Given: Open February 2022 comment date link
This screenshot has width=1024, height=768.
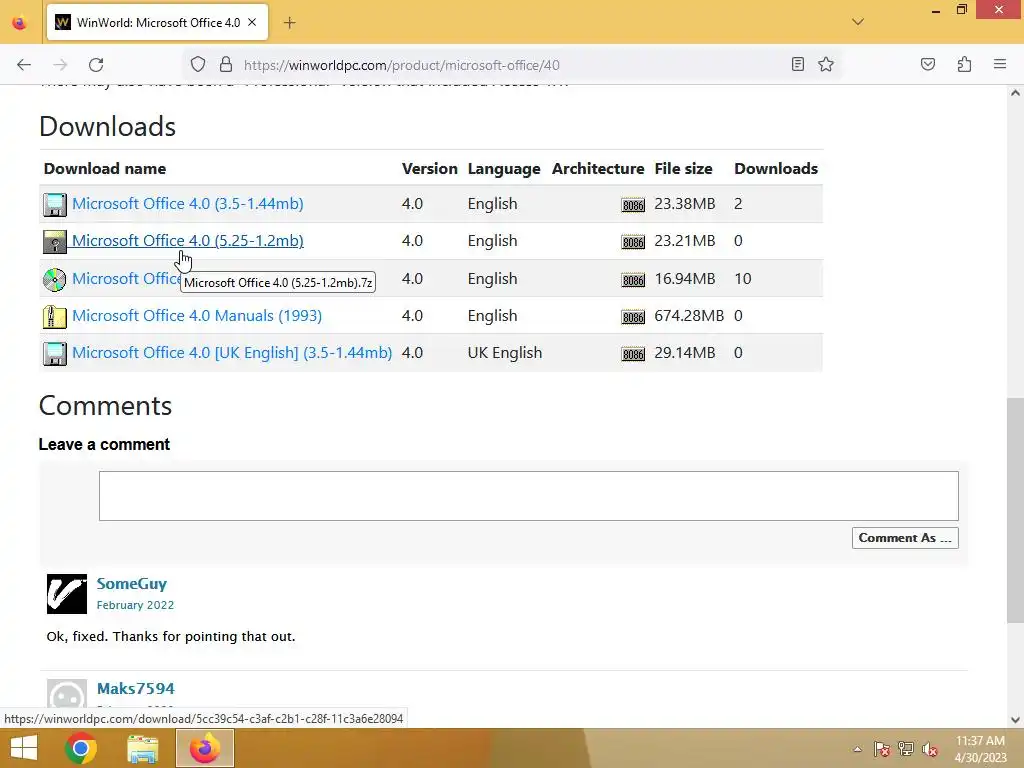Looking at the screenshot, I should click(x=135, y=605).
